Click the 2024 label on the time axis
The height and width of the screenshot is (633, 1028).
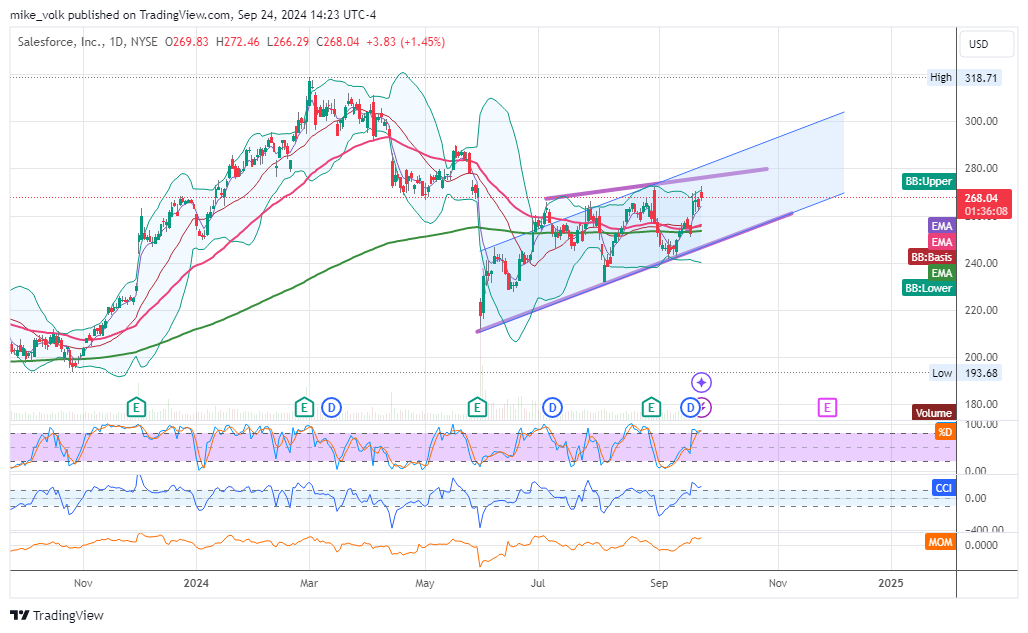point(196,583)
